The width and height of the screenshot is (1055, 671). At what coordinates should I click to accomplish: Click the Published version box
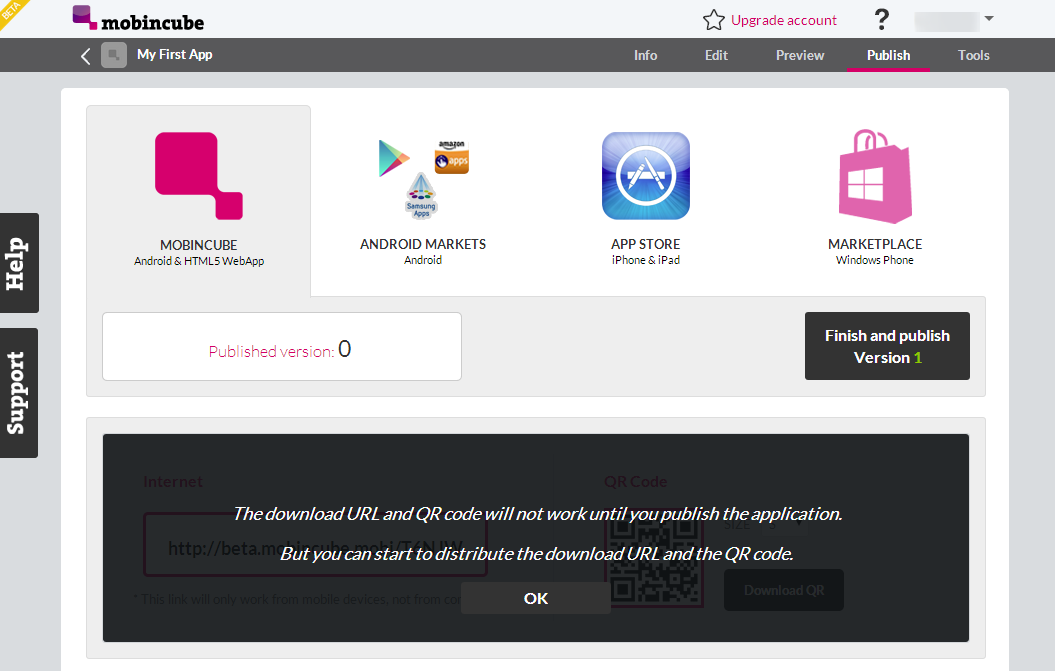tap(281, 347)
